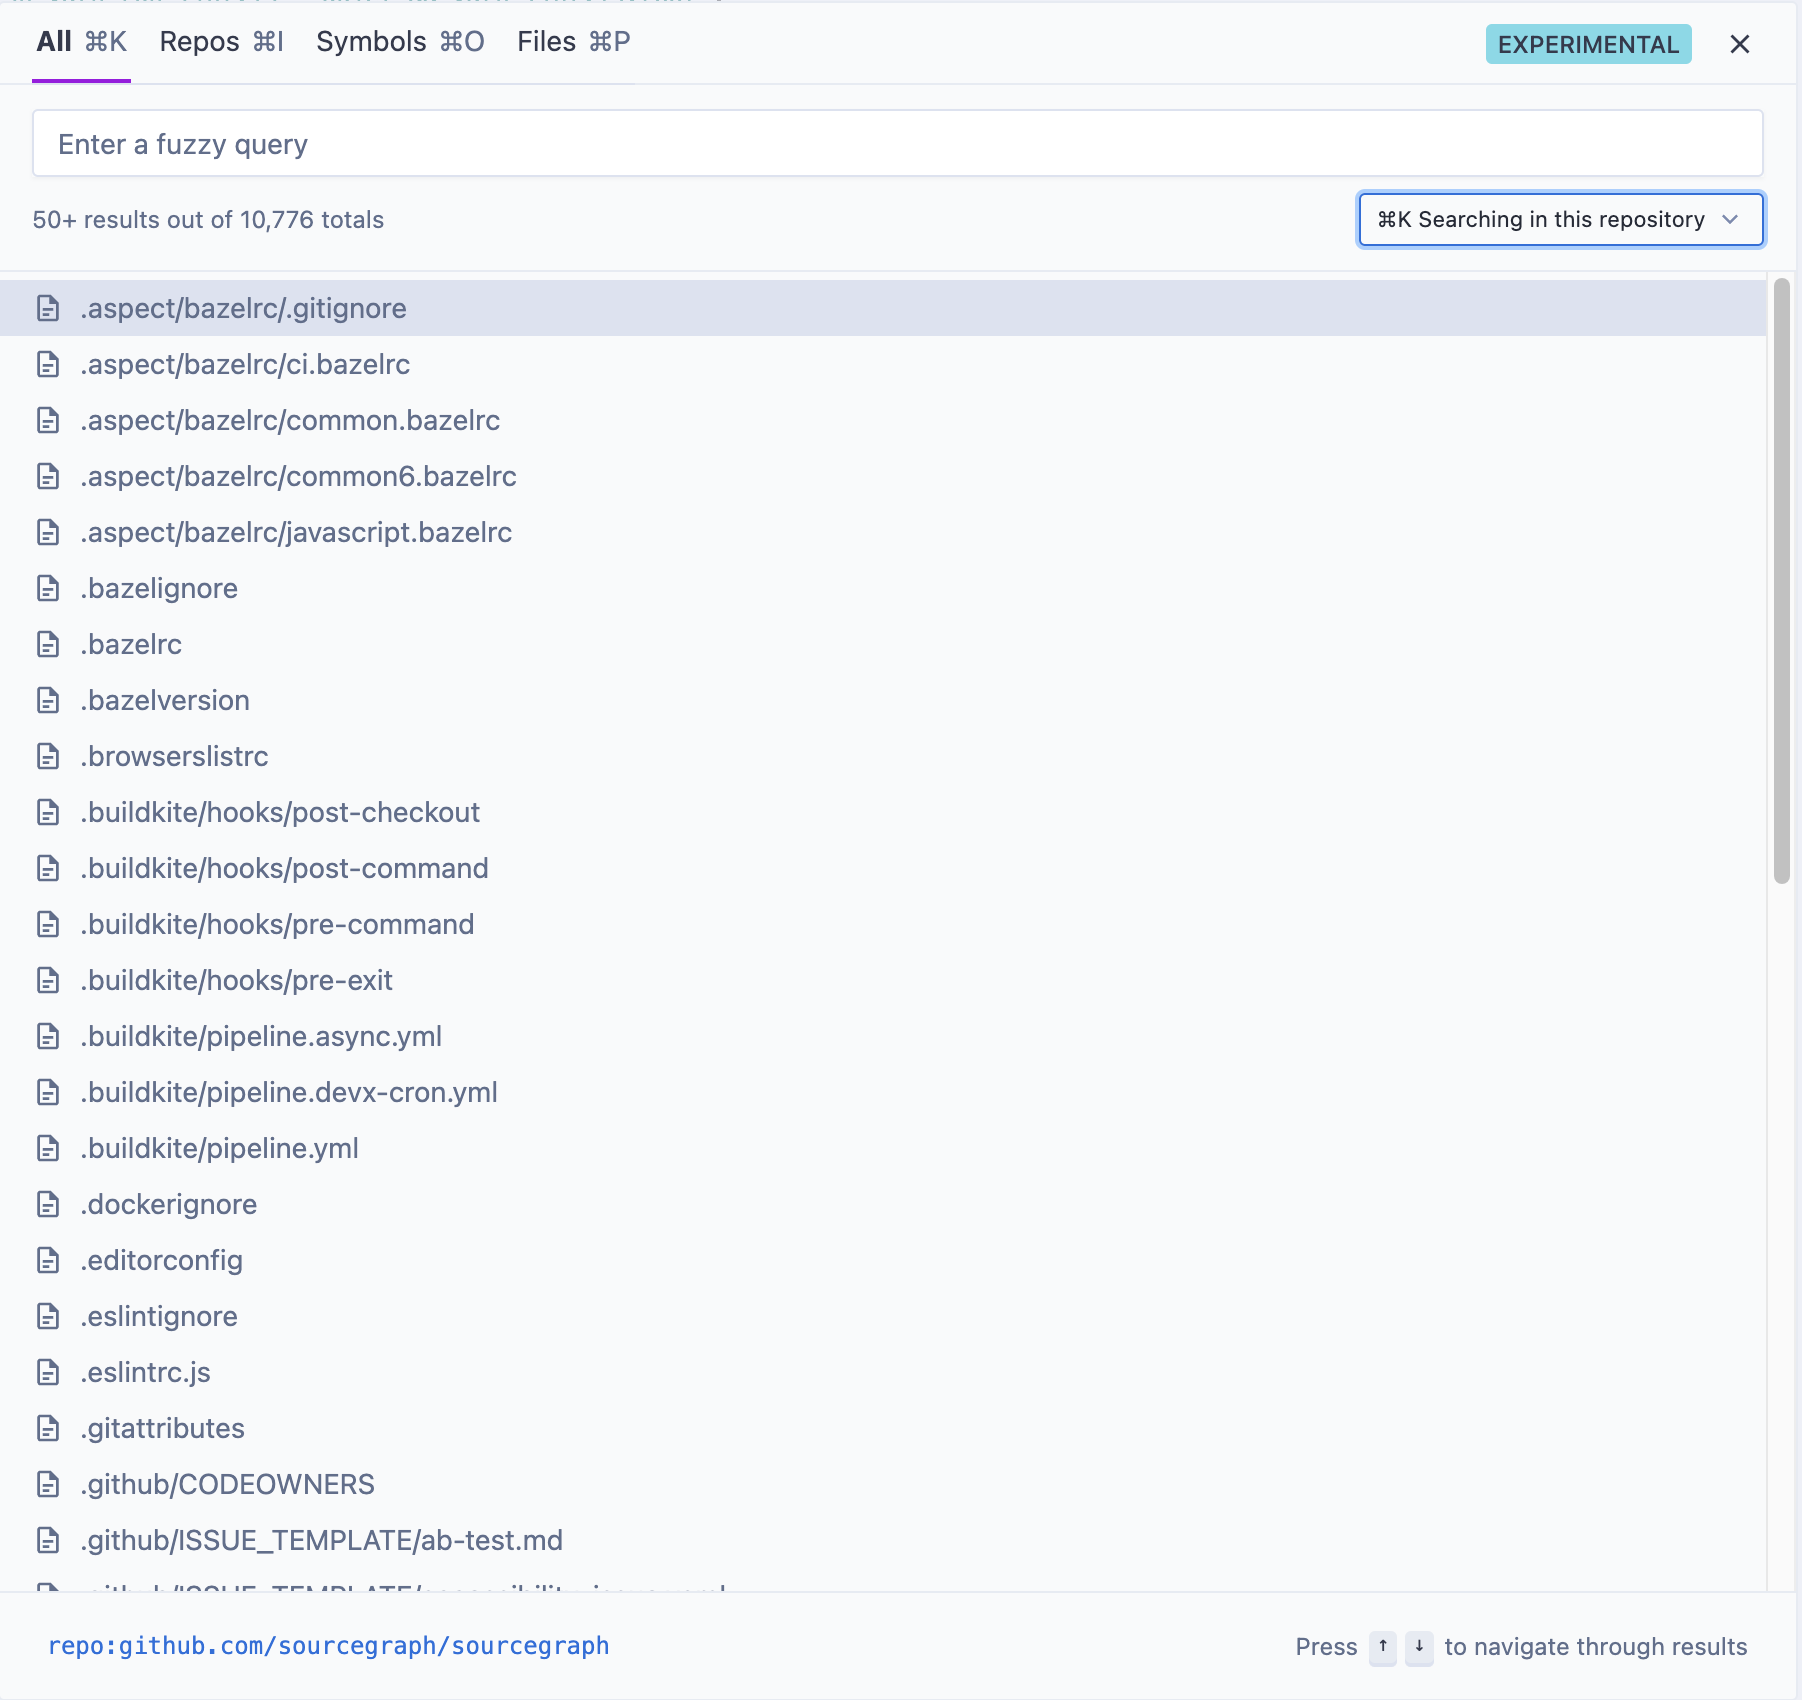Open .bazelignore result

click(883, 588)
